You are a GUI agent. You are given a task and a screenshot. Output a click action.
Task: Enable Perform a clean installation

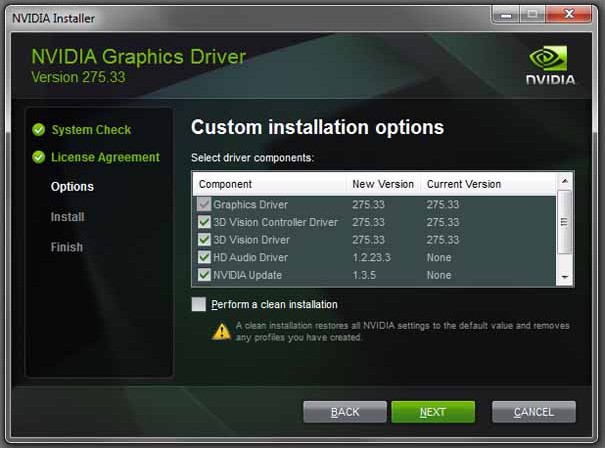pos(199,304)
